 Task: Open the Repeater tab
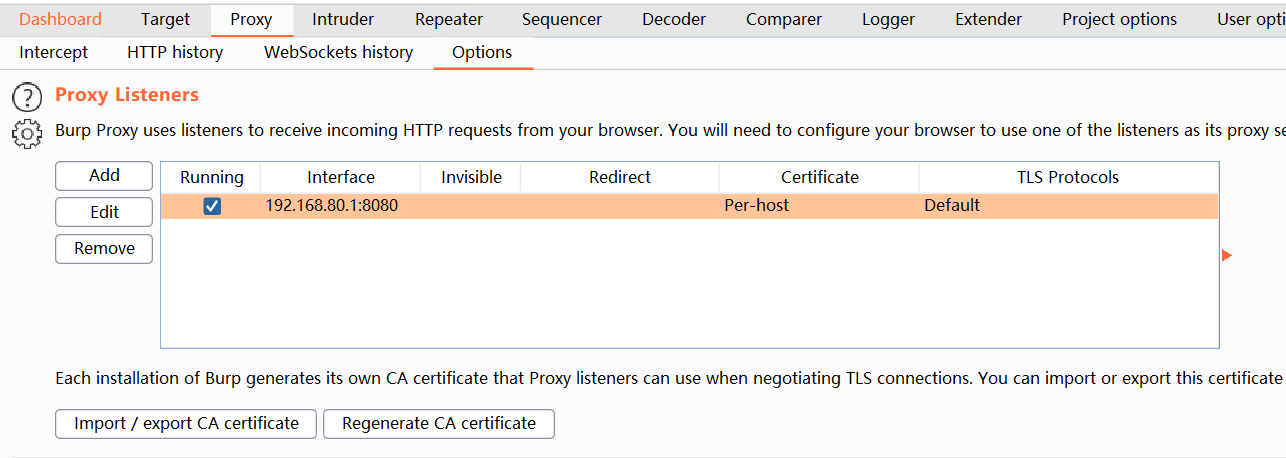coord(449,19)
